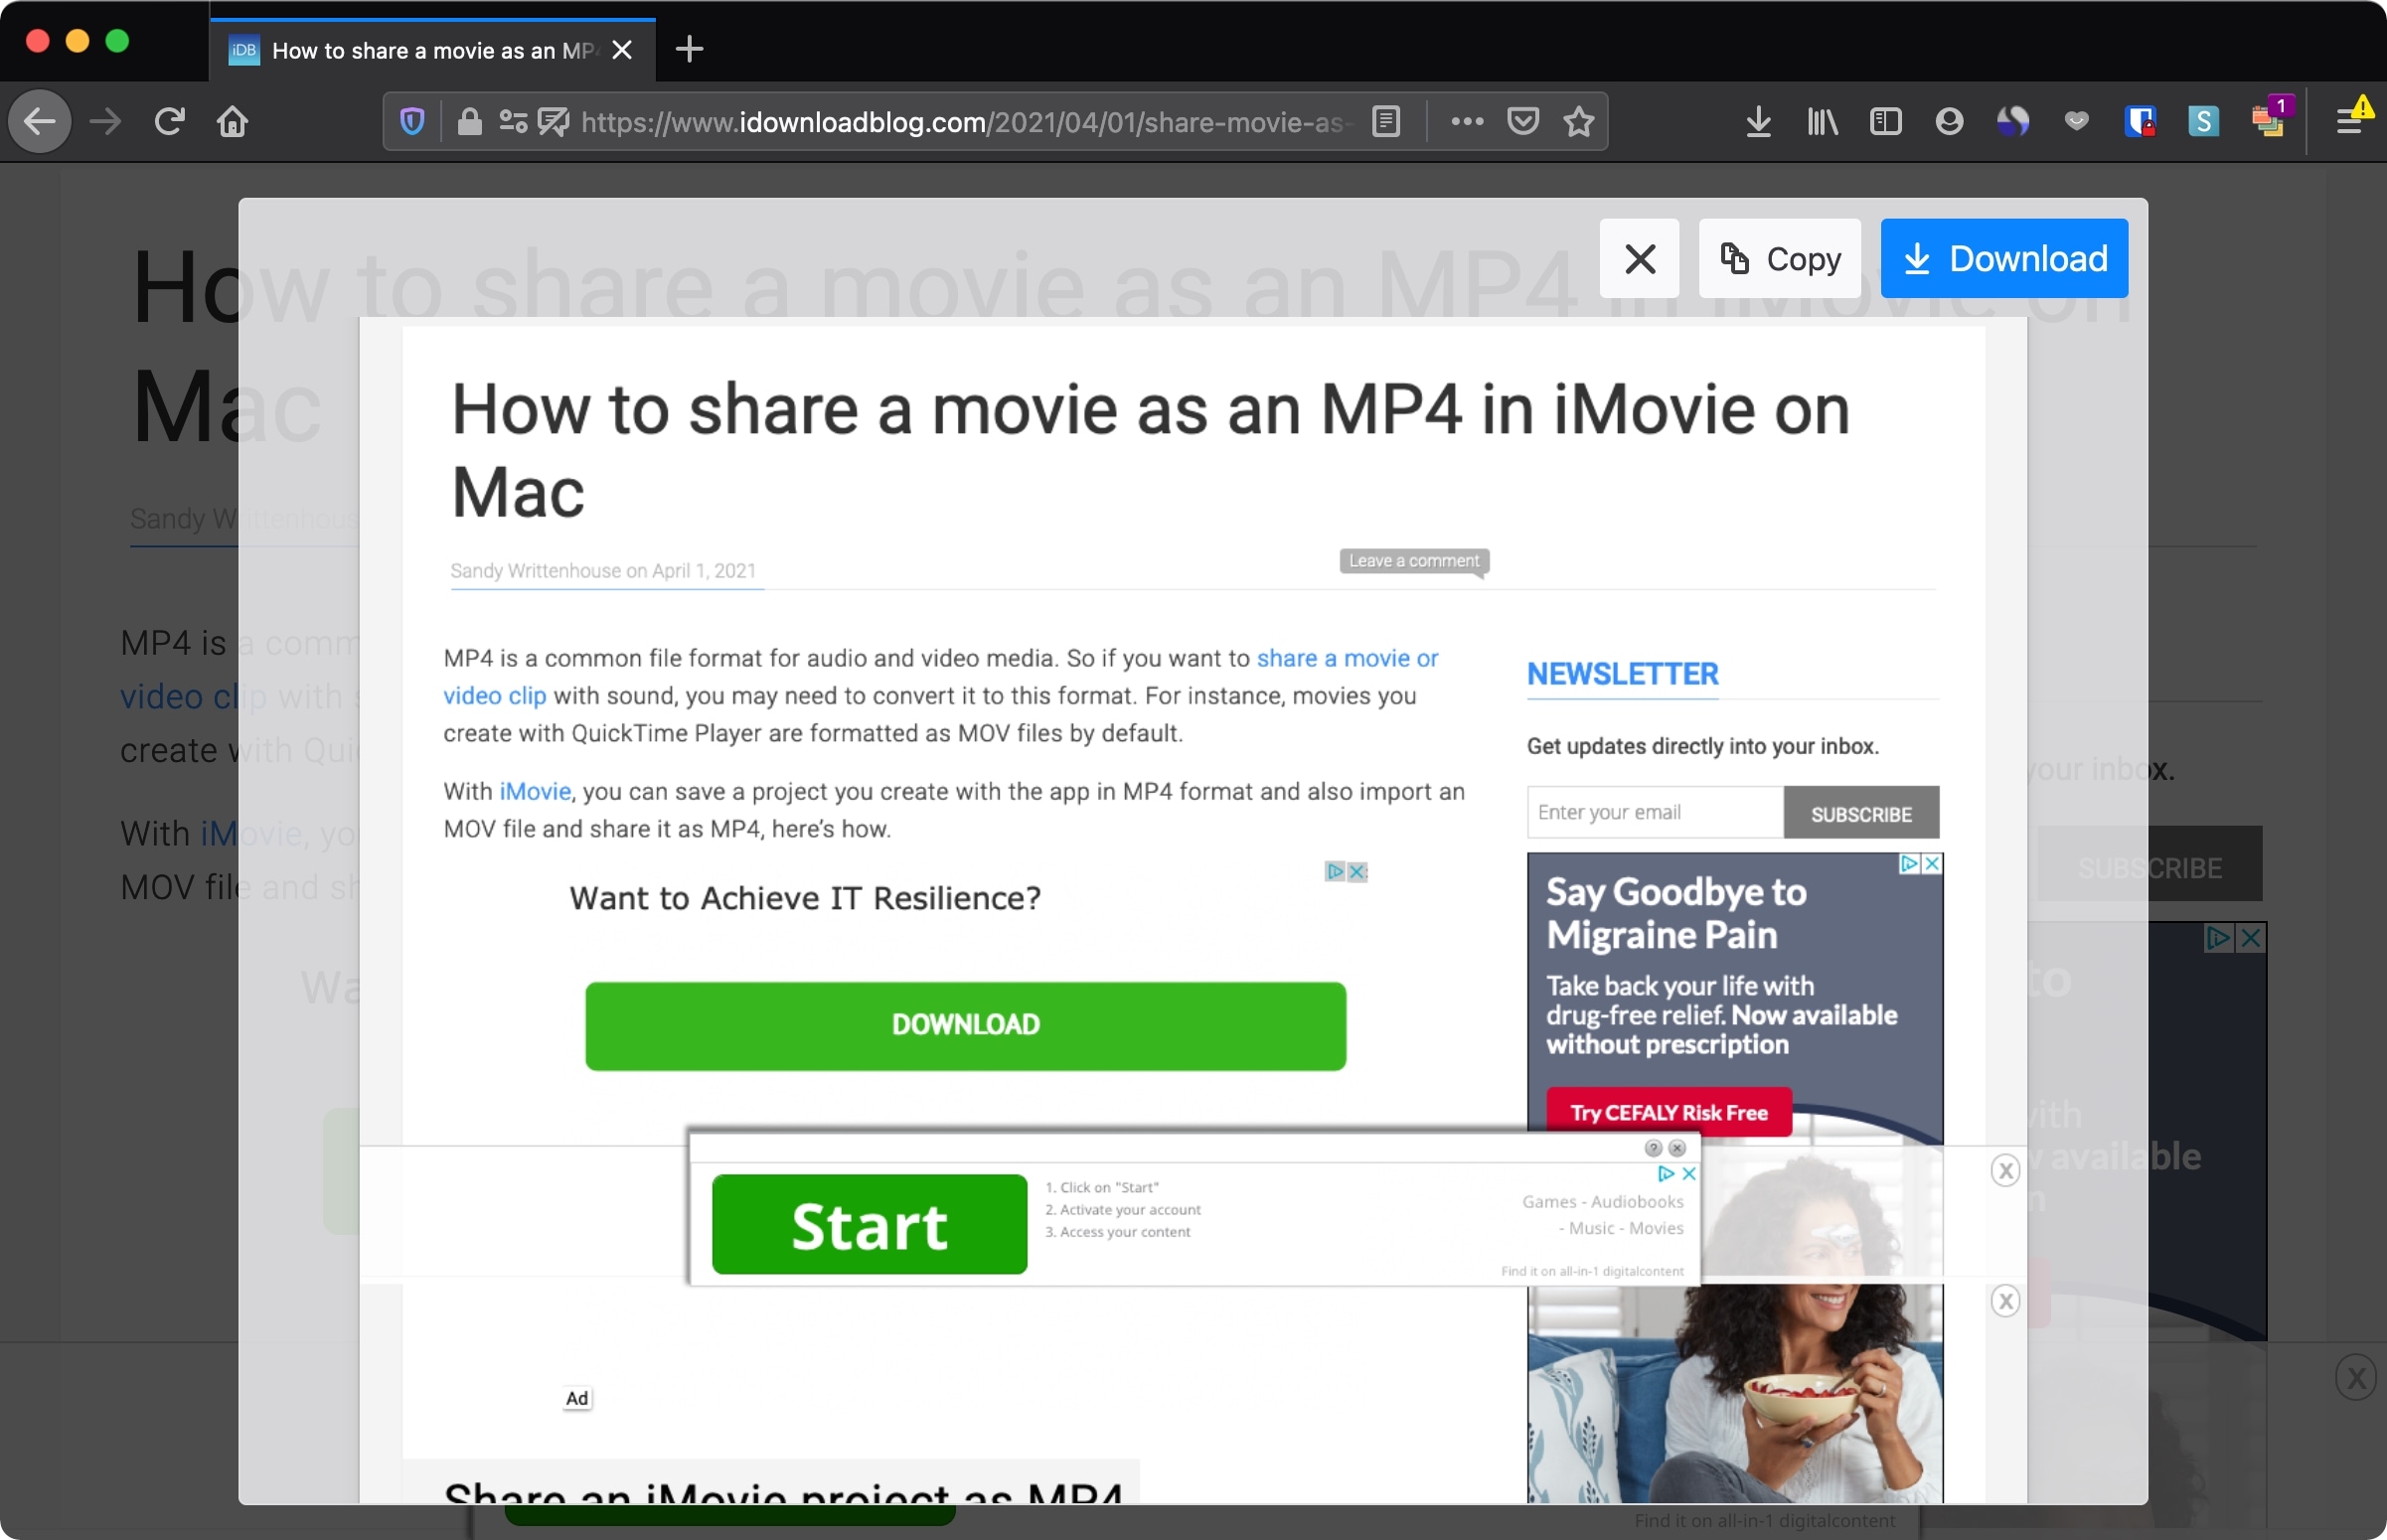Open the Firefox account icon
This screenshot has height=1540, width=2387.
(1949, 122)
